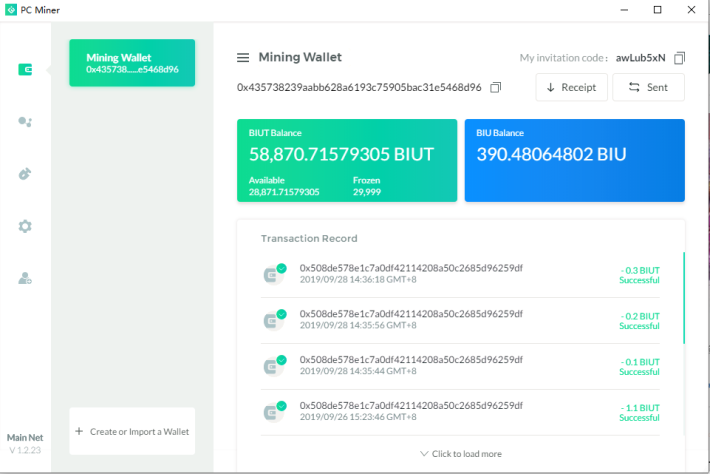Maximize the PC Miner window
The height and width of the screenshot is (474, 710).
(657, 10)
